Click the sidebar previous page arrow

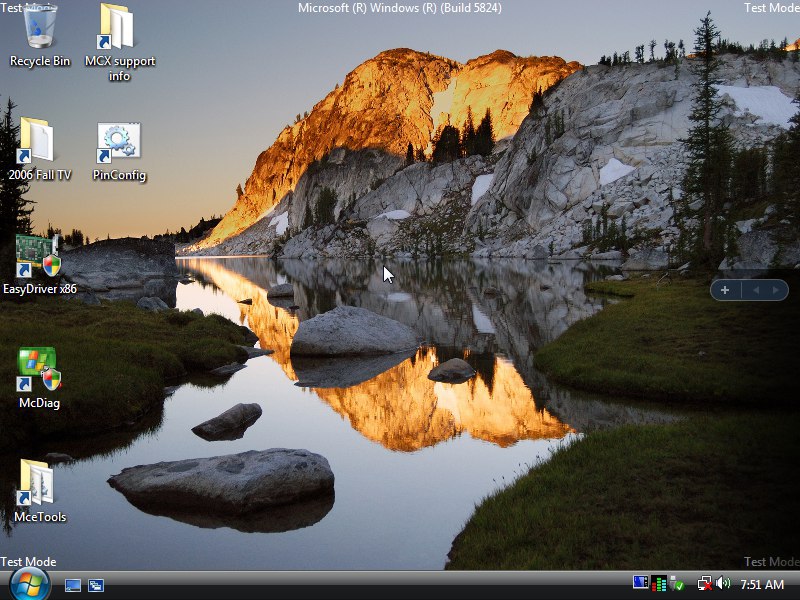756,290
